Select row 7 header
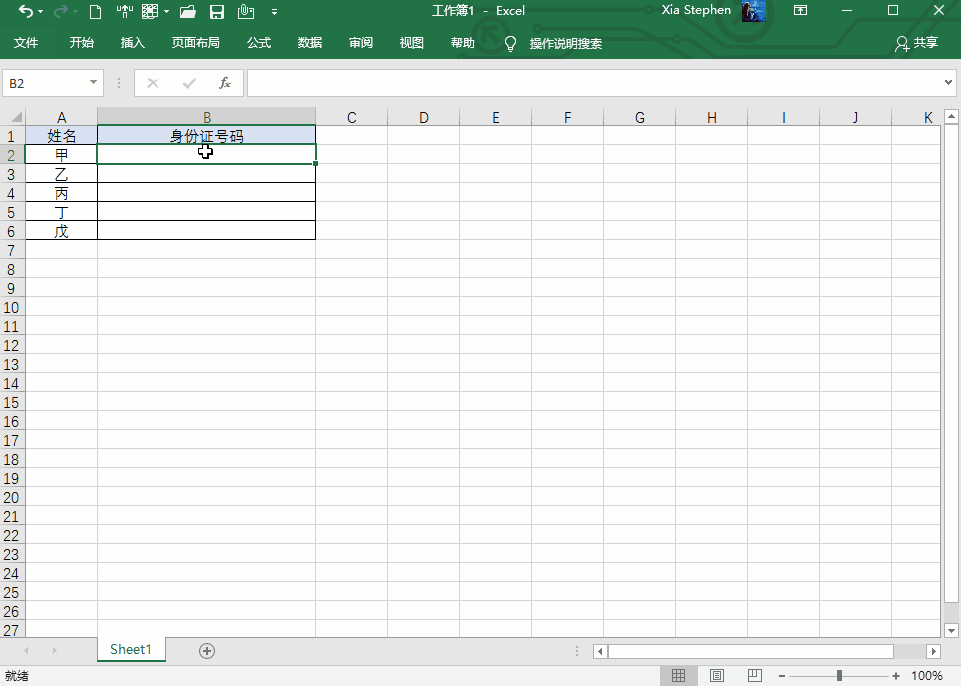961x686 pixels. [12, 250]
